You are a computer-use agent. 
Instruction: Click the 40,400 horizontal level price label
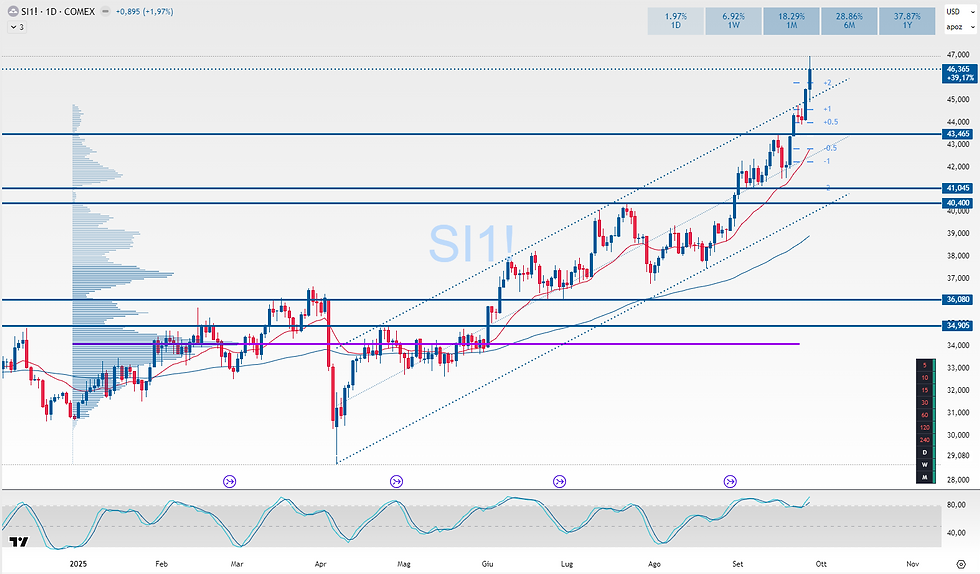(958, 203)
